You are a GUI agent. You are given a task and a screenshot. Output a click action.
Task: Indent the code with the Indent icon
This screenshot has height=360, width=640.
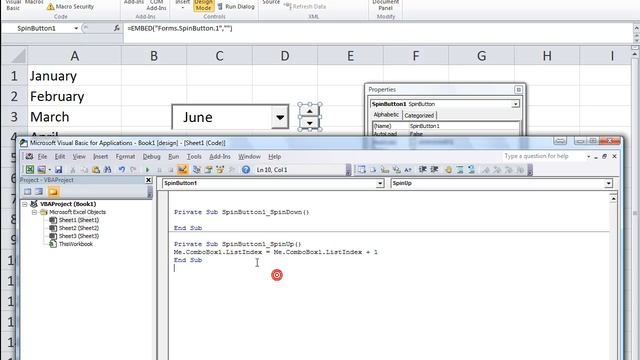click(x=422, y=169)
